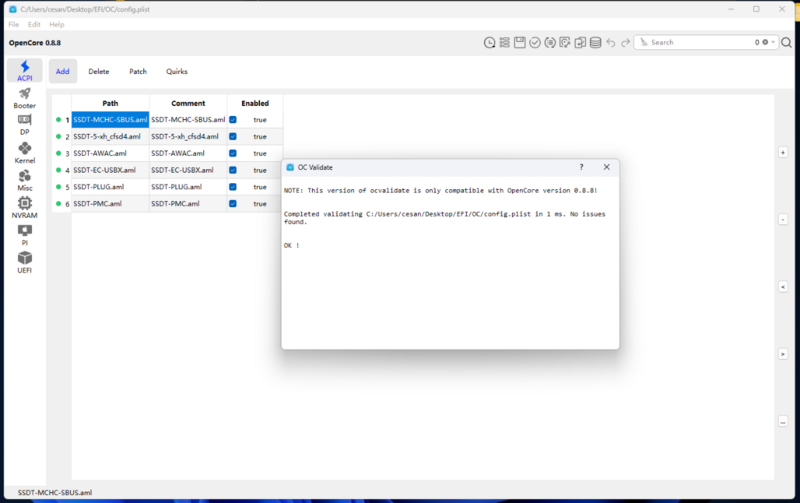Open the Booter section in sidebar
This screenshot has width=800, height=503.
pyautogui.click(x=24, y=98)
